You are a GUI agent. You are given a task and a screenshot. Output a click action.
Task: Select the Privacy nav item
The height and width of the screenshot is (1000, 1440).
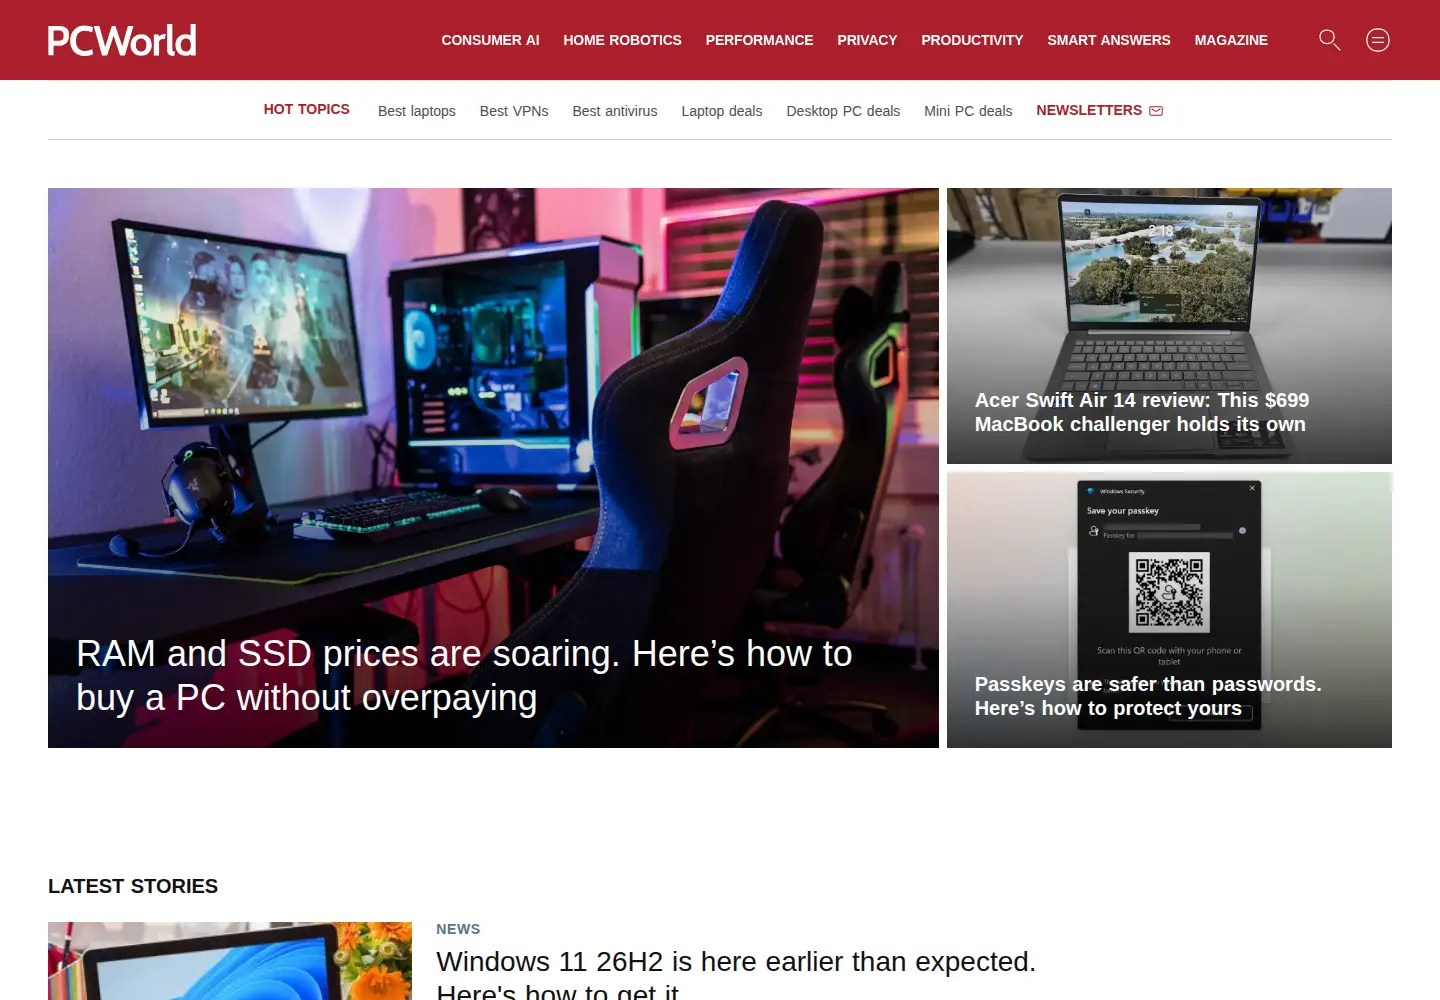tap(867, 40)
